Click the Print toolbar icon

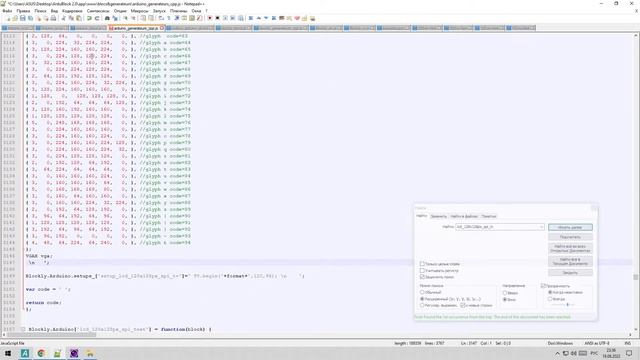(53, 18)
